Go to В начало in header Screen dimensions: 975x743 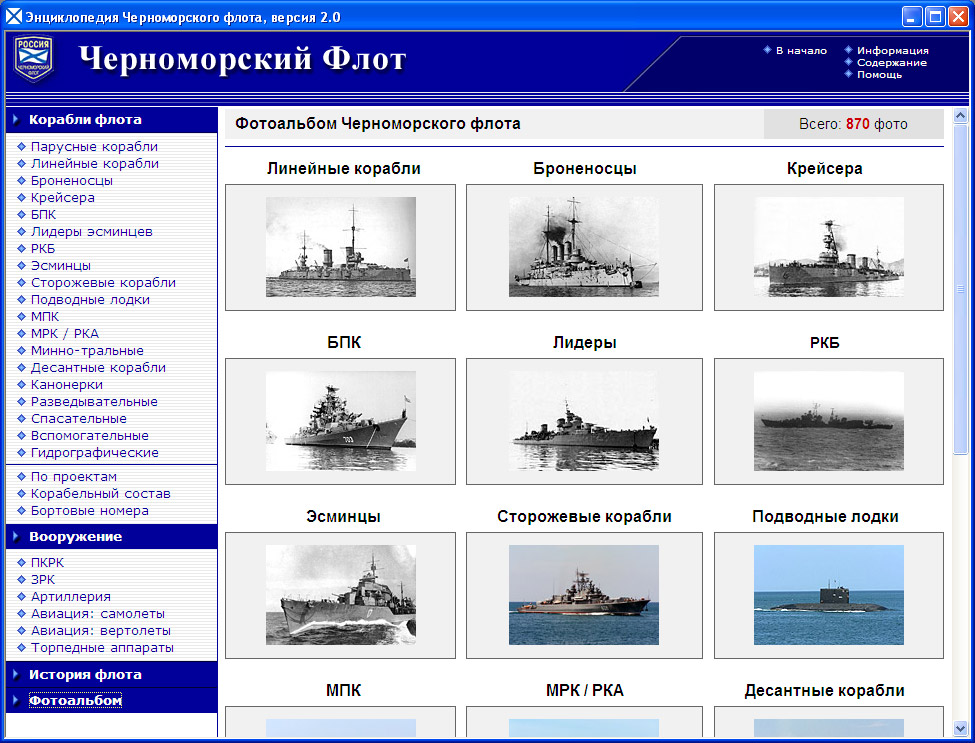click(802, 51)
